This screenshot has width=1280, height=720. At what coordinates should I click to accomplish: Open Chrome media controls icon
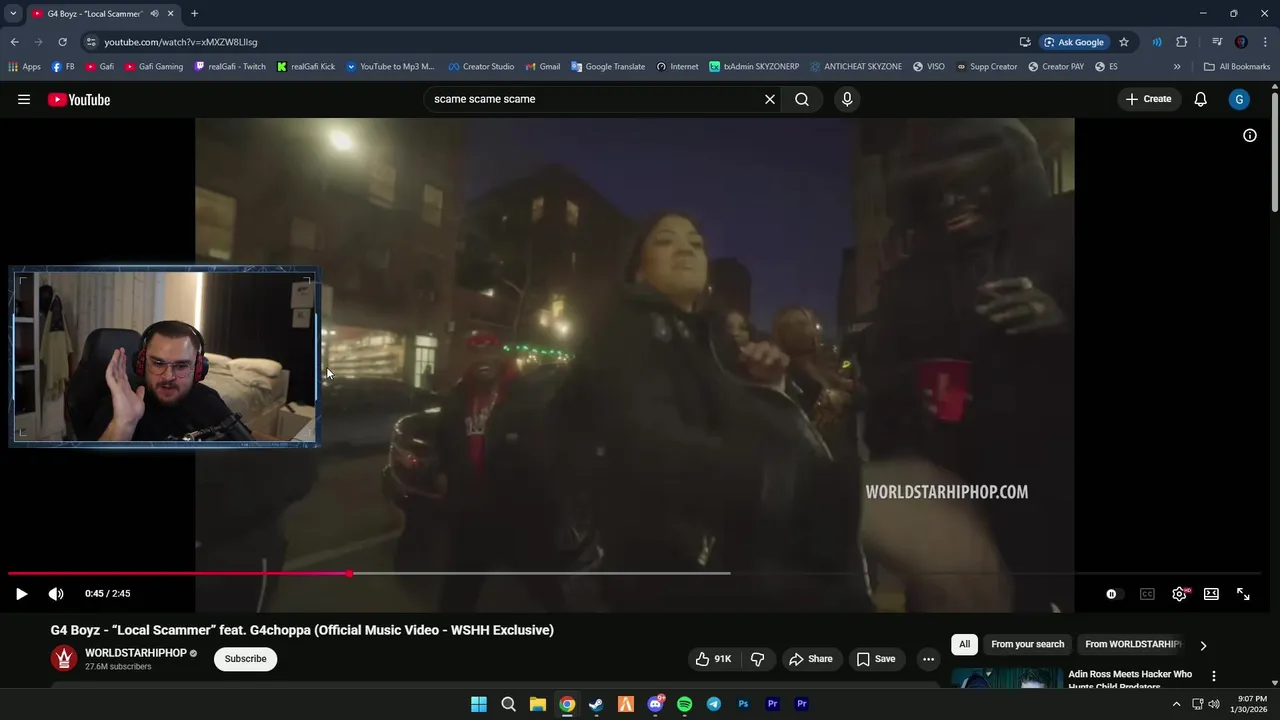(x=1217, y=42)
